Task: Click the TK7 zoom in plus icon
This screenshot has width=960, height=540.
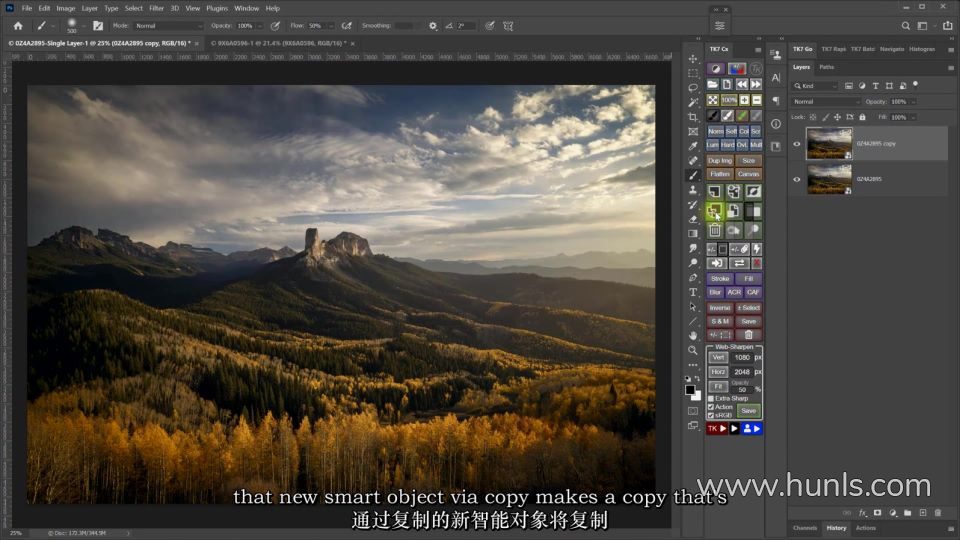Action: coord(744,100)
